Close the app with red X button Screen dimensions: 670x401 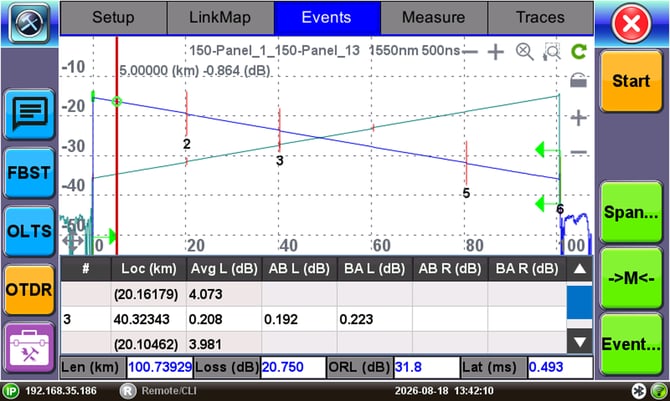point(631,24)
